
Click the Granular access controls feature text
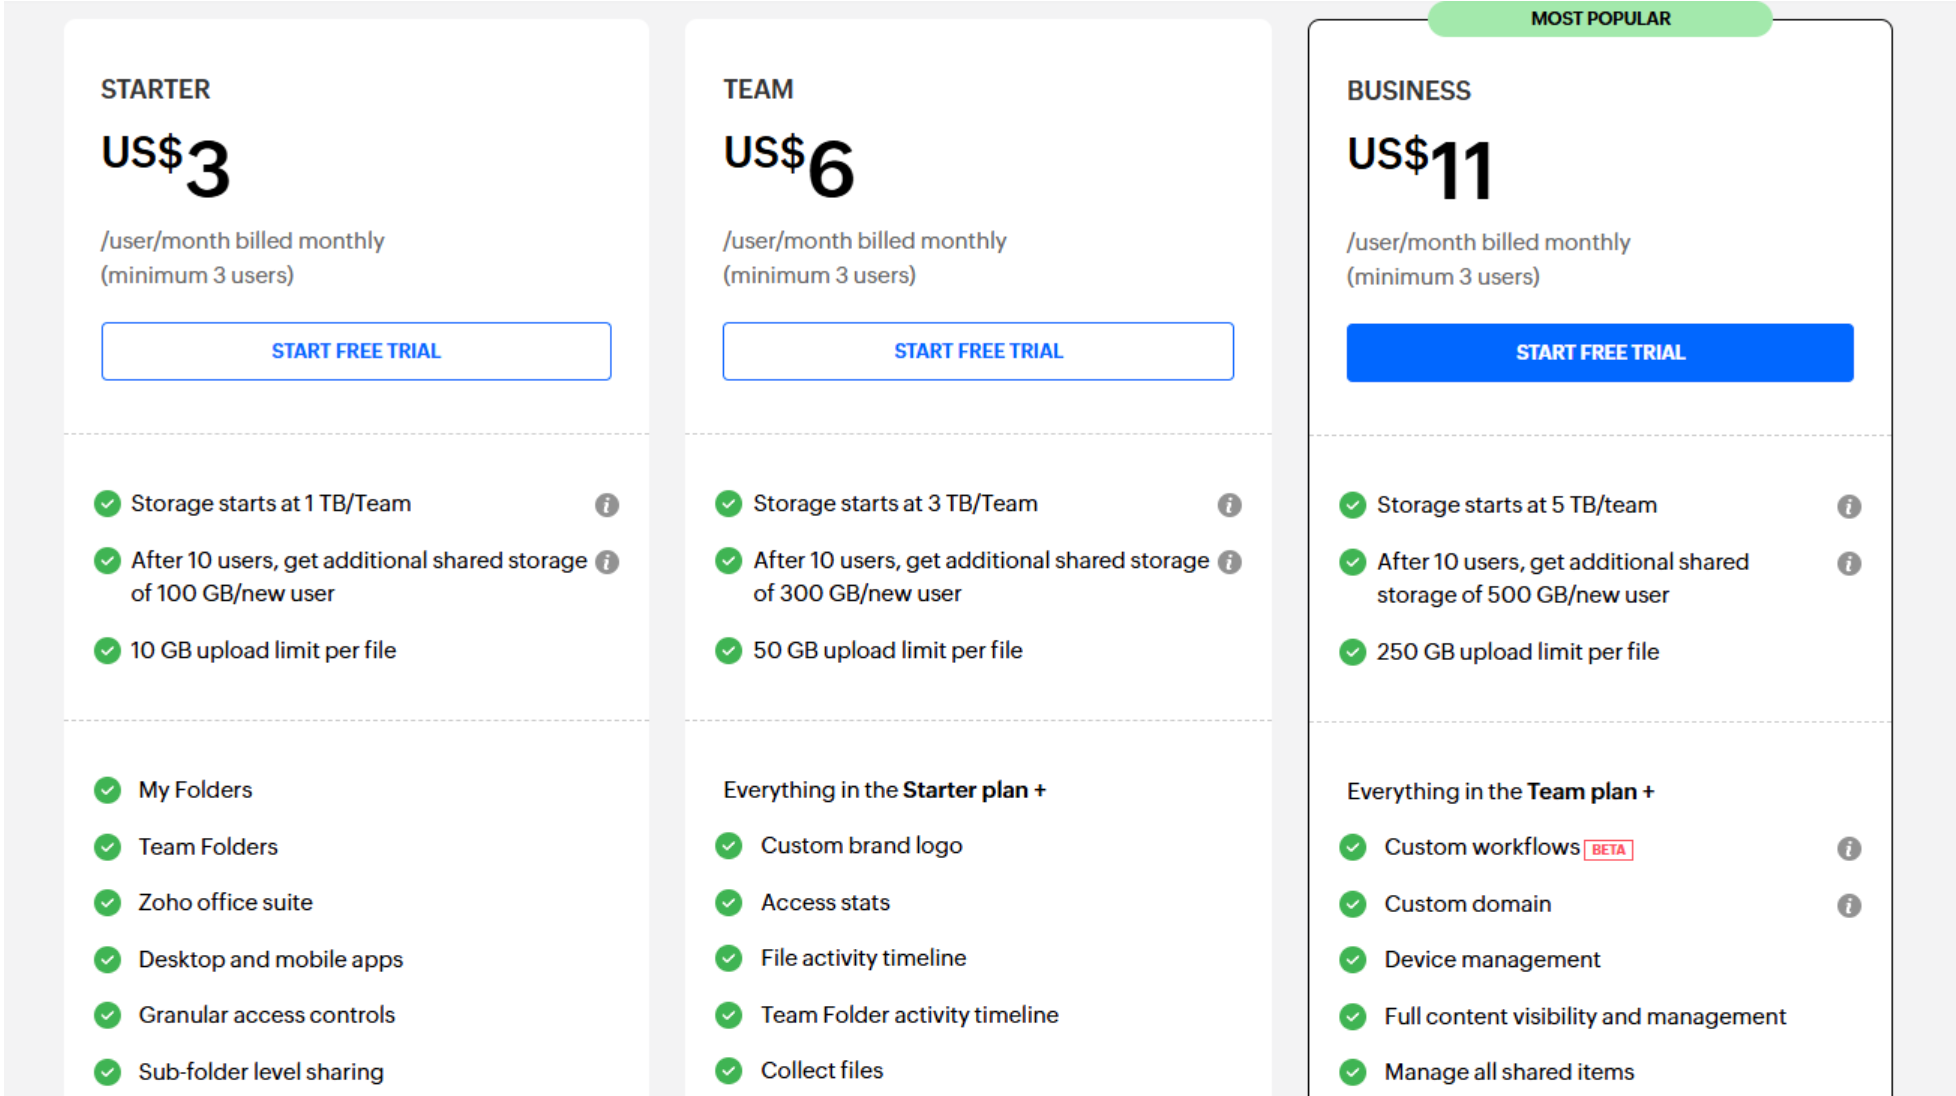coord(266,1015)
